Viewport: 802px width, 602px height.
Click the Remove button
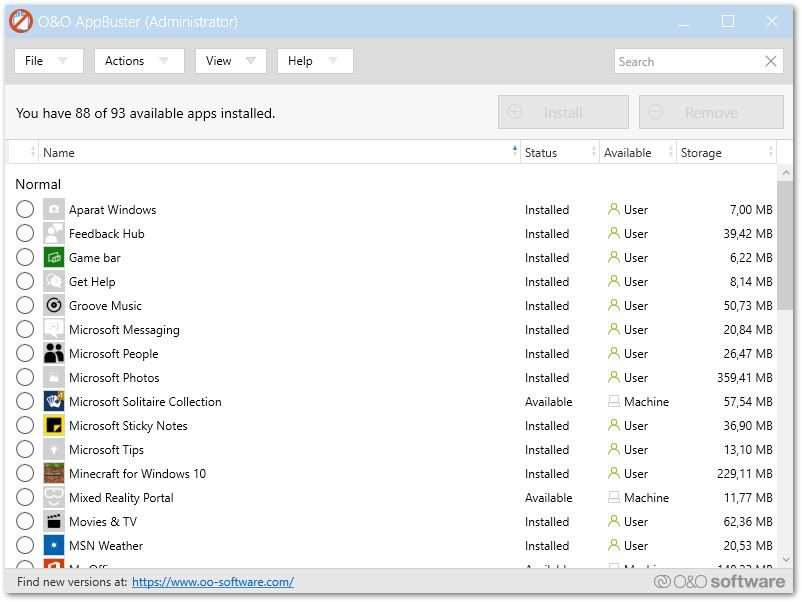[x=711, y=112]
